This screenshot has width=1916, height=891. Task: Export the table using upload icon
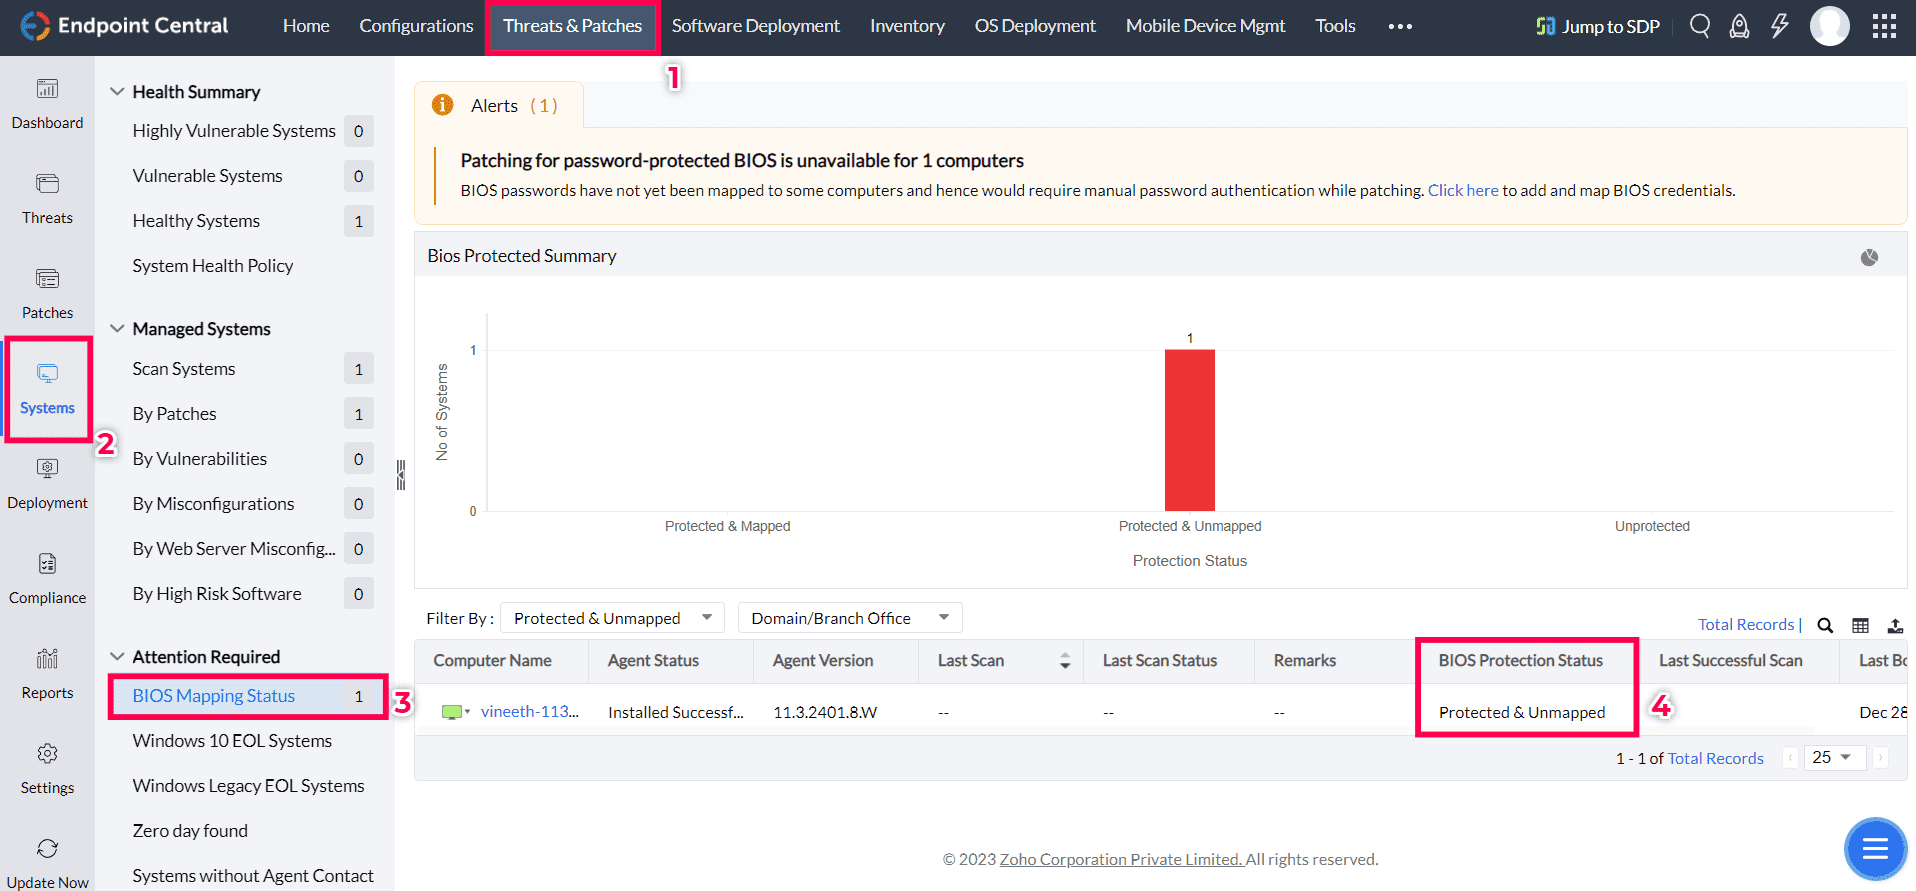(x=1895, y=625)
